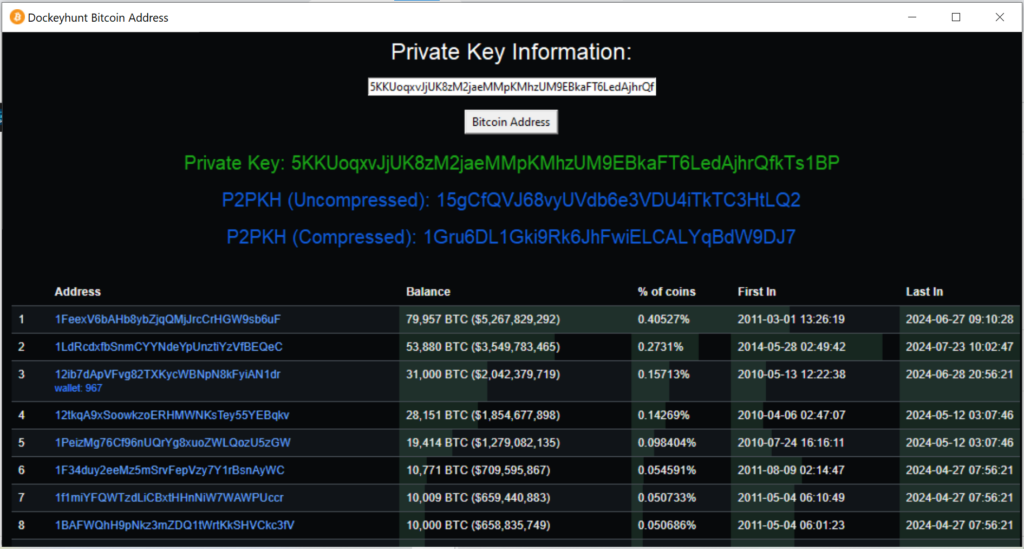
Task: Minimize the Dockeyhunt Bitcoin Address window
Action: [x=912, y=18]
